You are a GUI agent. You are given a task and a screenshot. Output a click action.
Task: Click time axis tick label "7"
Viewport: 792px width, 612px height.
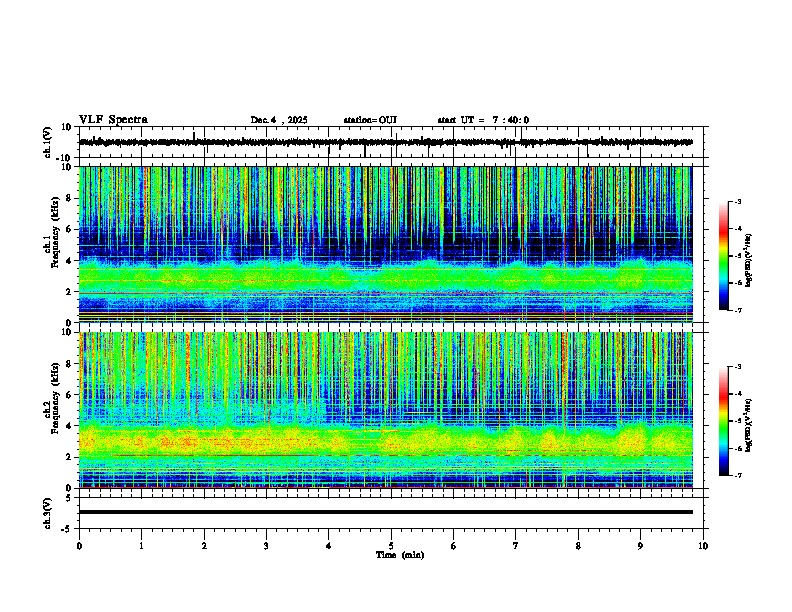[516, 546]
